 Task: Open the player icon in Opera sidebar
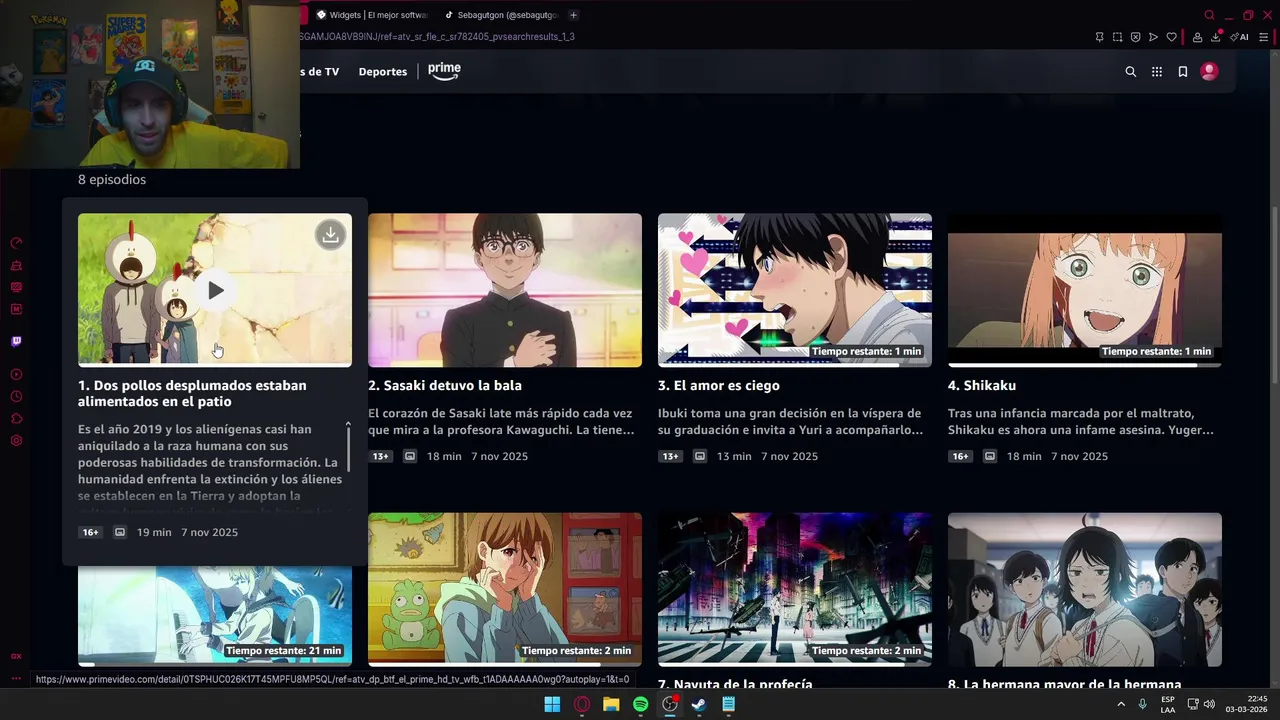coord(16,374)
